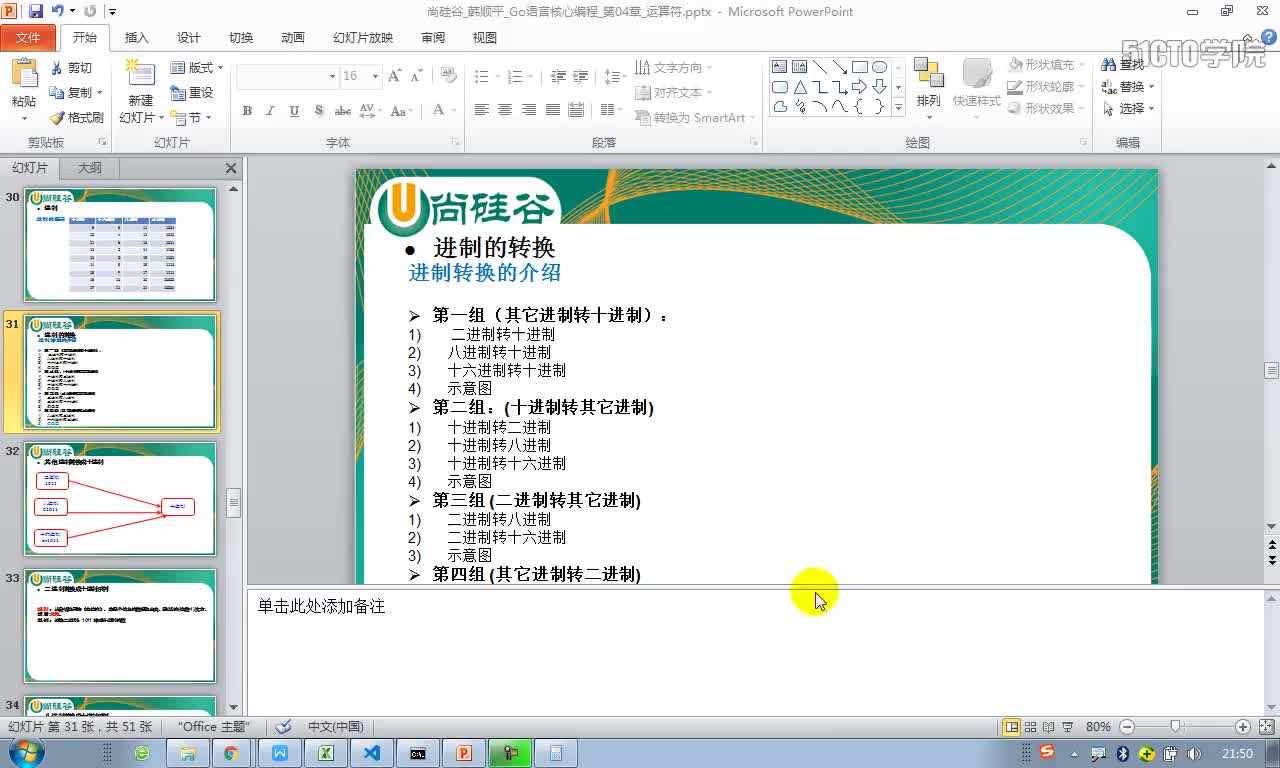This screenshot has width=1280, height=768.
Task: Zoom out using the minus button
Action: tap(1127, 727)
